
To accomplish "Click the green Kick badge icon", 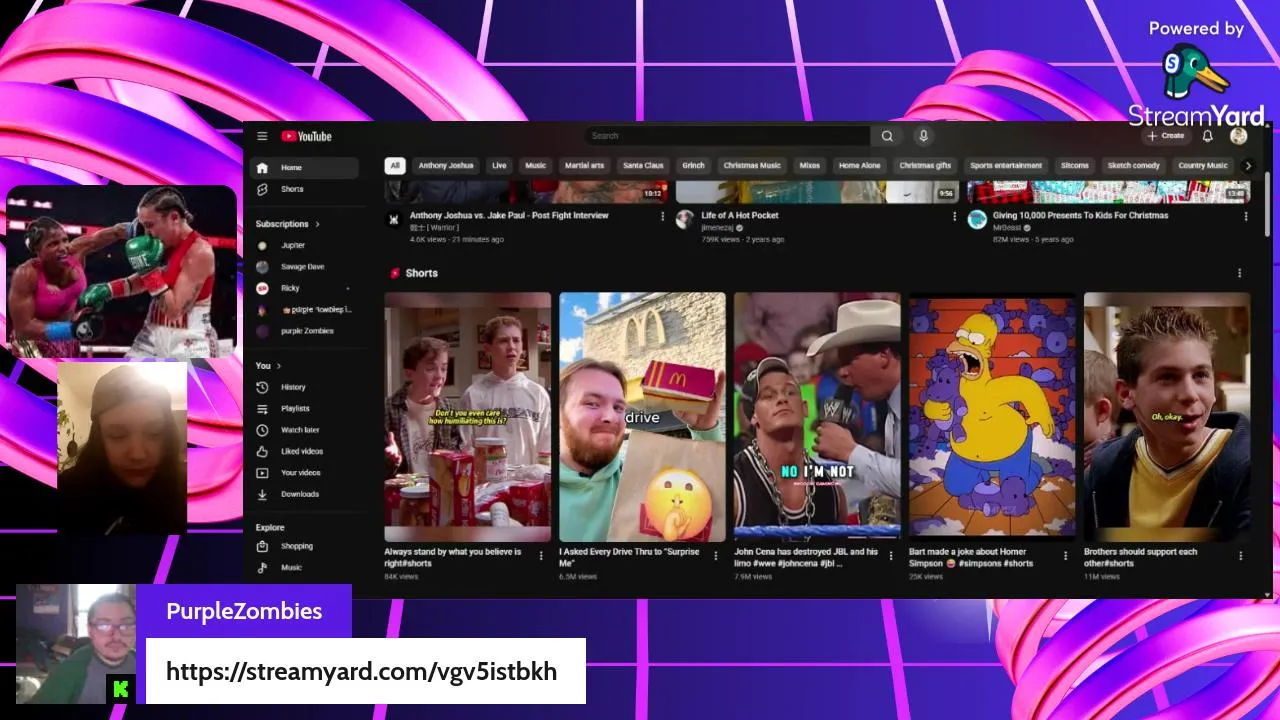I will (121, 689).
